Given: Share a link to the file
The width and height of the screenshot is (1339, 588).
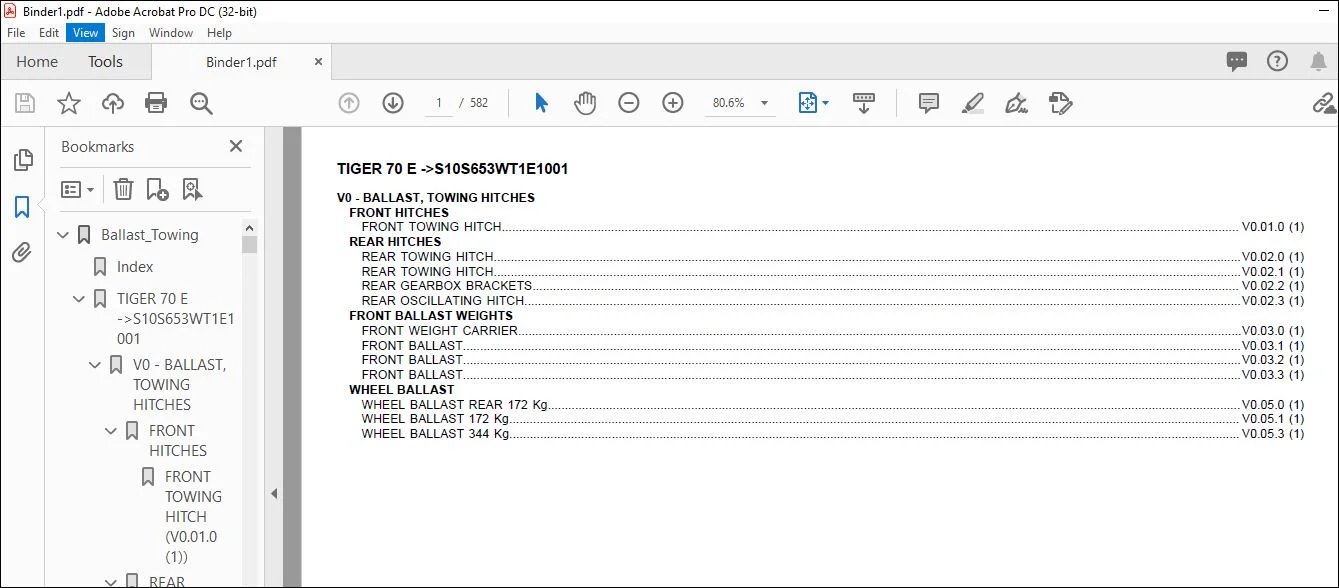Looking at the screenshot, I should click(1324, 103).
